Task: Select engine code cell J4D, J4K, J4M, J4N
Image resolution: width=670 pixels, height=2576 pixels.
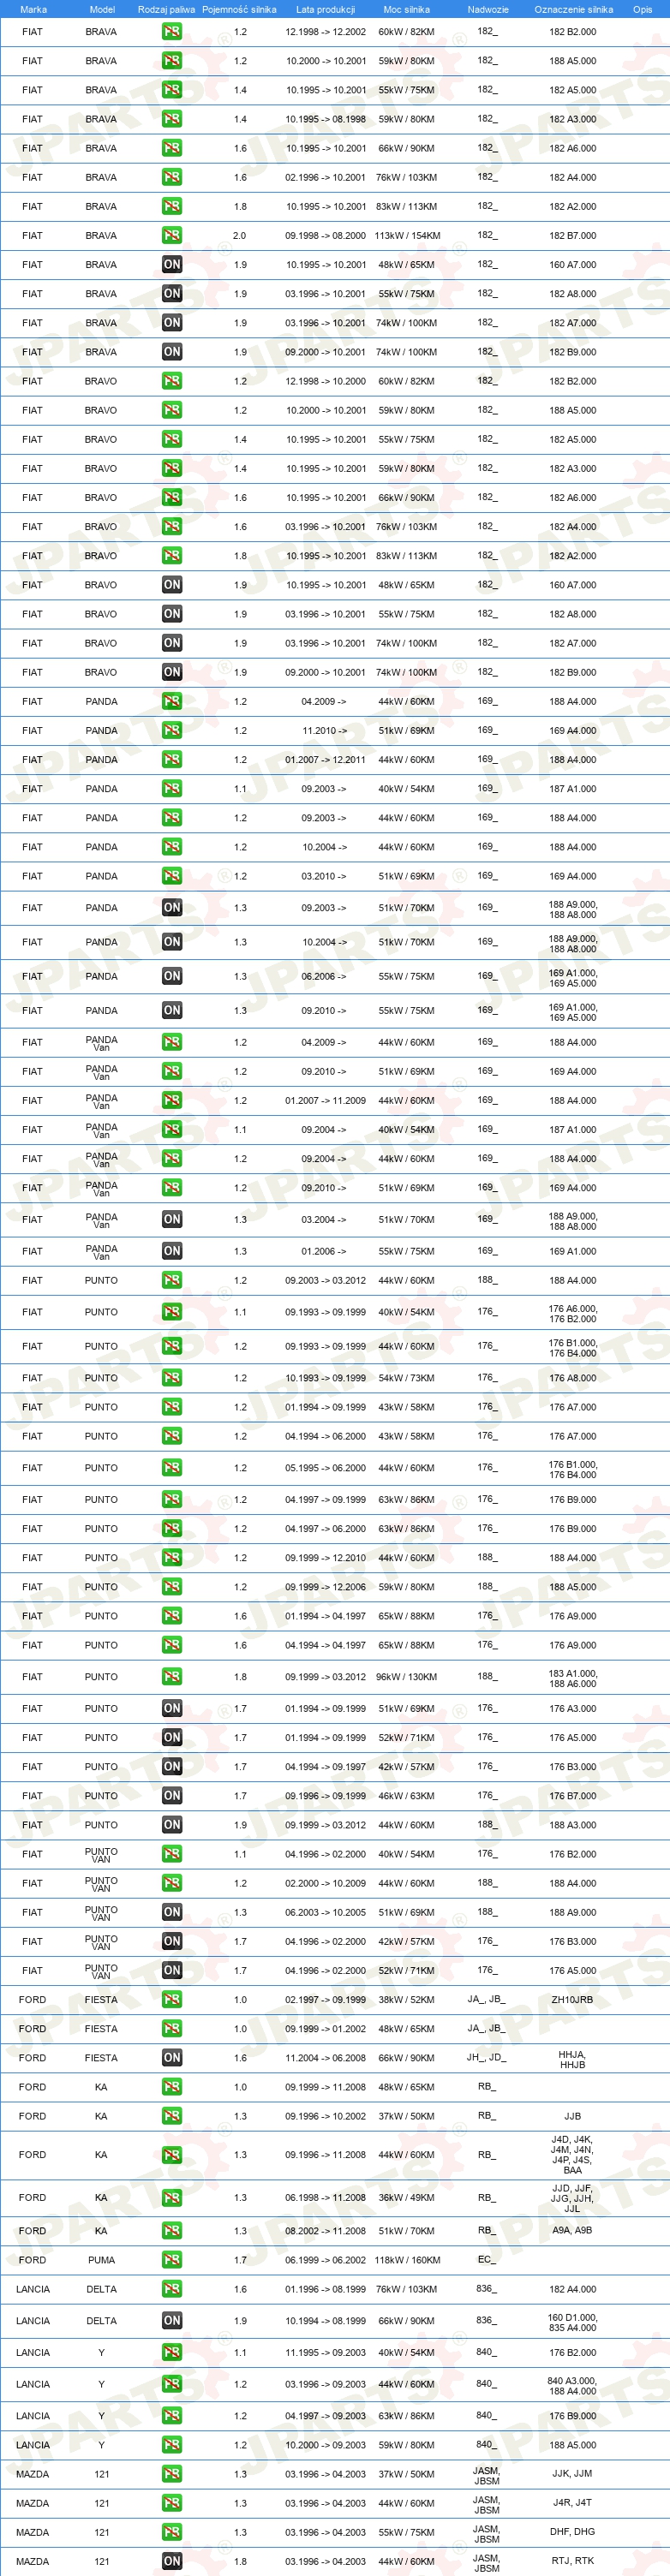Action: click(x=572, y=2155)
